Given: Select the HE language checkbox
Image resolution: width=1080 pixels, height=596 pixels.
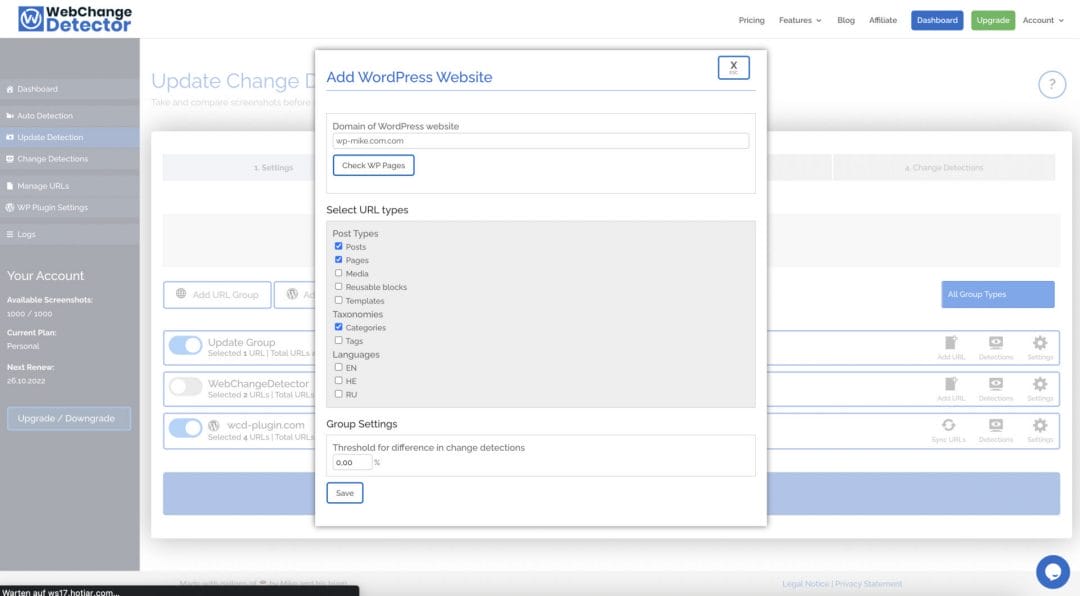Looking at the screenshot, I should tap(338, 380).
